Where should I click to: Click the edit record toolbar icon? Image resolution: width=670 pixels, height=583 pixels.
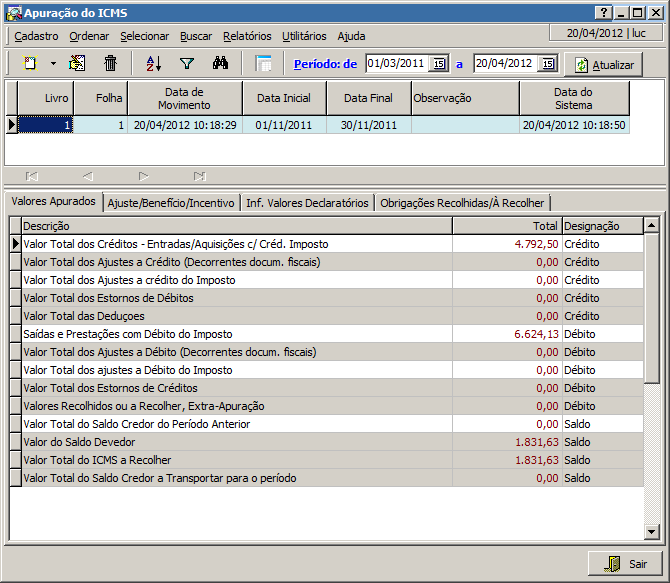77,63
